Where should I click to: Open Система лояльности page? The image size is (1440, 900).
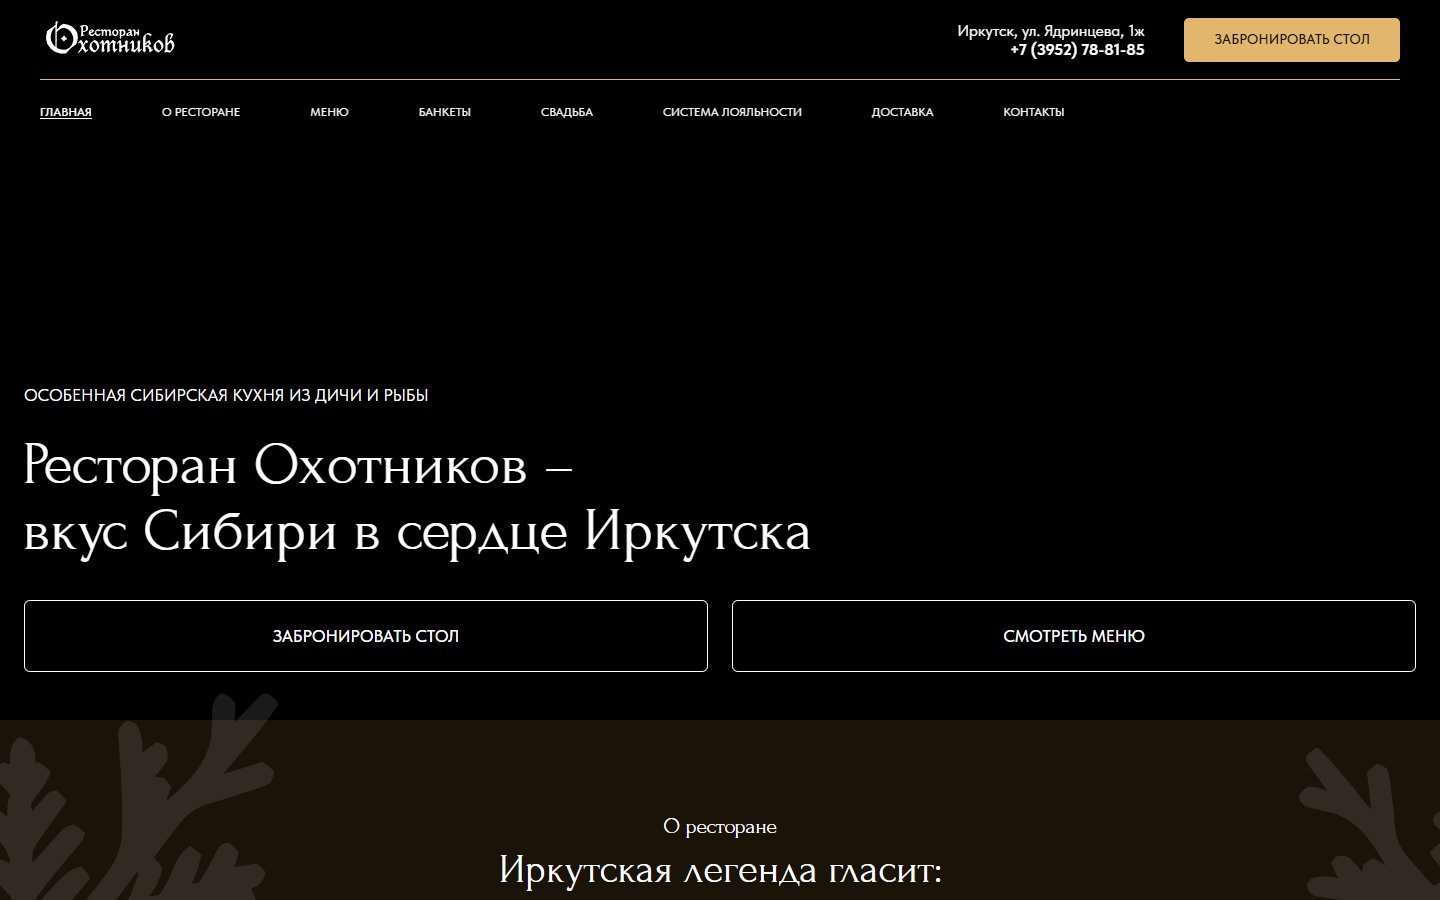pyautogui.click(x=732, y=112)
